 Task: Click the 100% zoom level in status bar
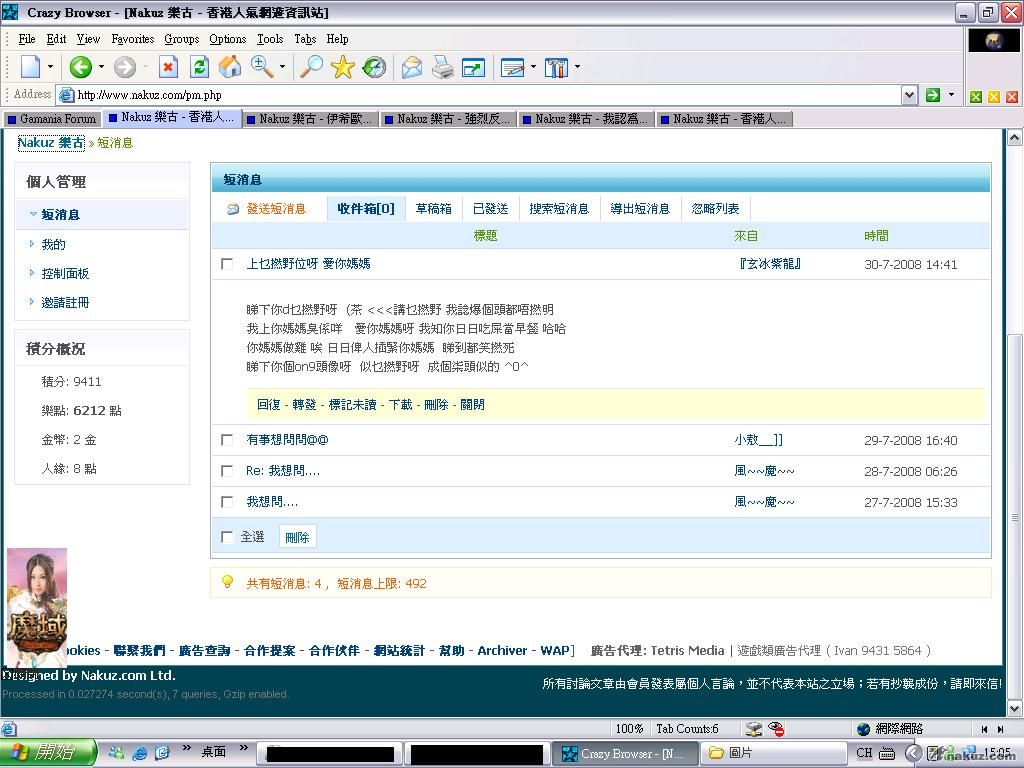(x=630, y=729)
